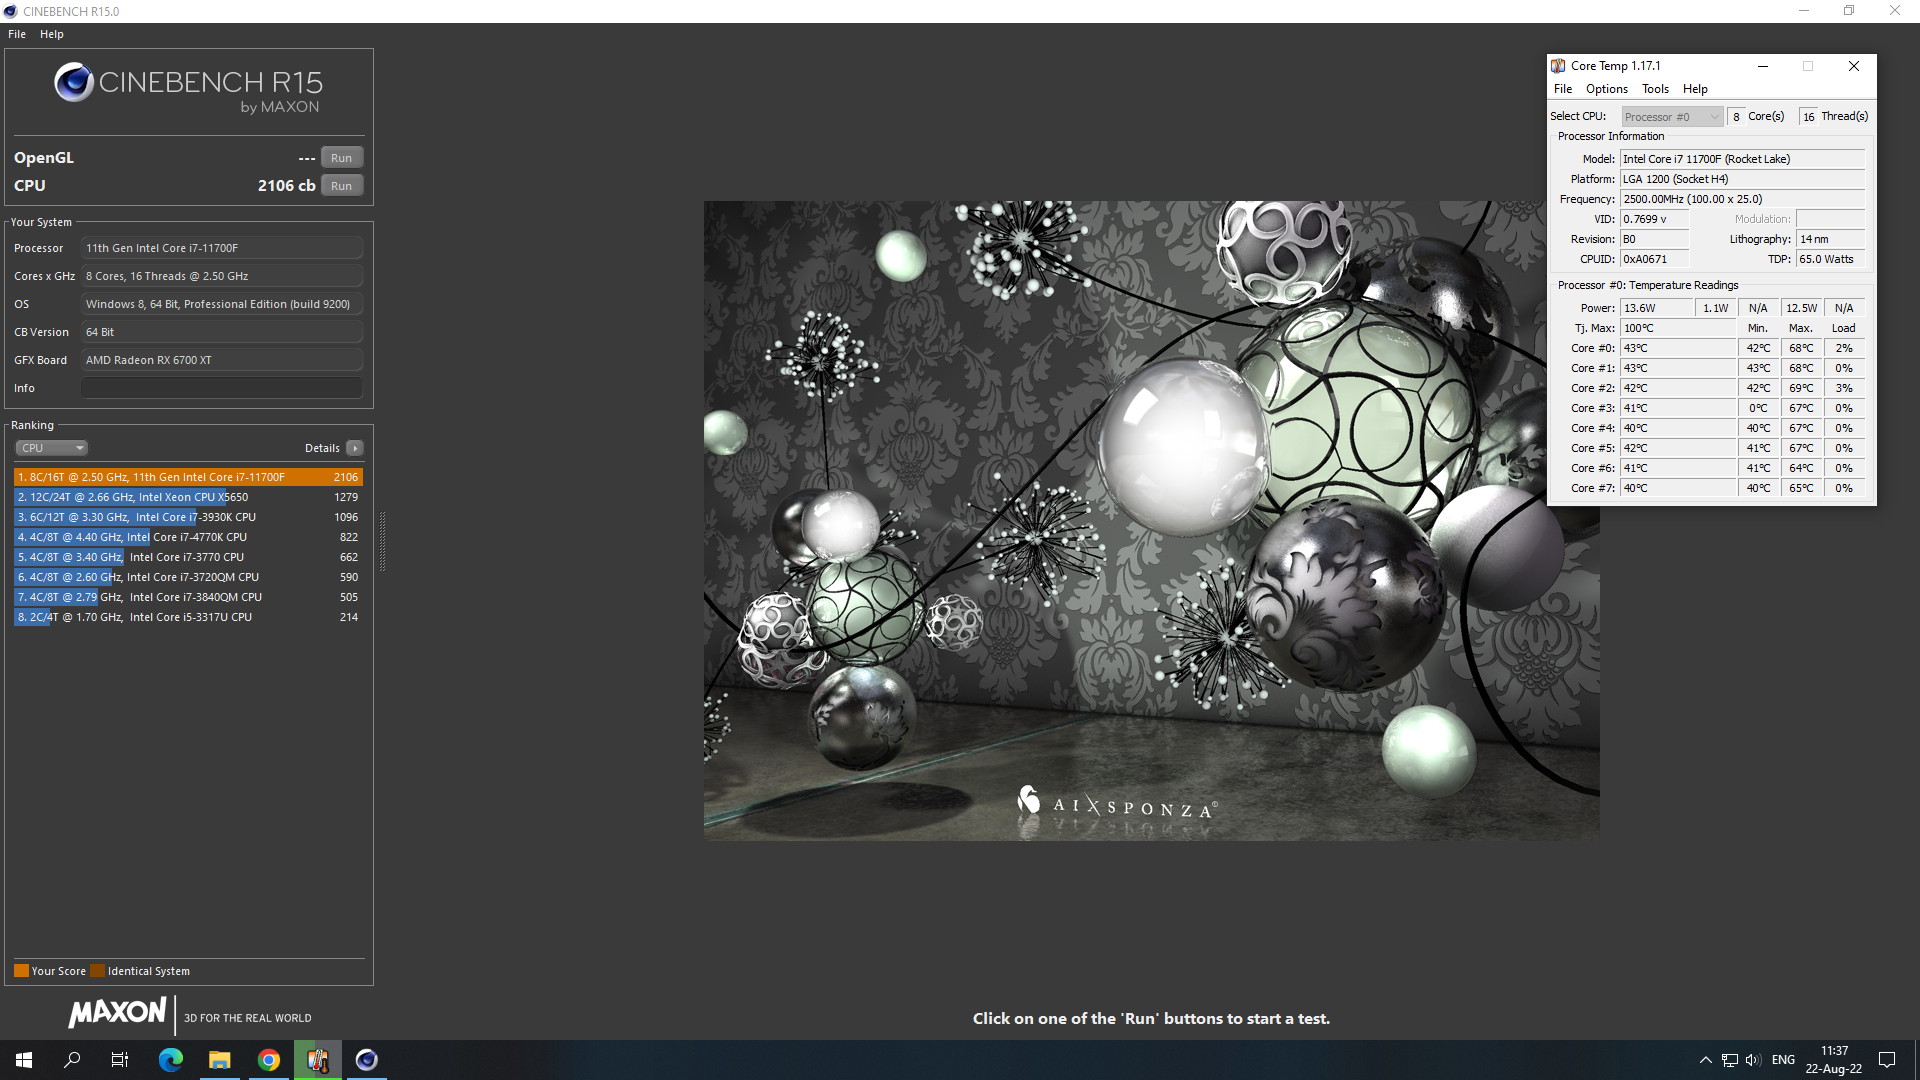Viewport: 1920px width, 1080px height.
Task: Click the orange Your Score legend swatch
Action: coord(21,971)
